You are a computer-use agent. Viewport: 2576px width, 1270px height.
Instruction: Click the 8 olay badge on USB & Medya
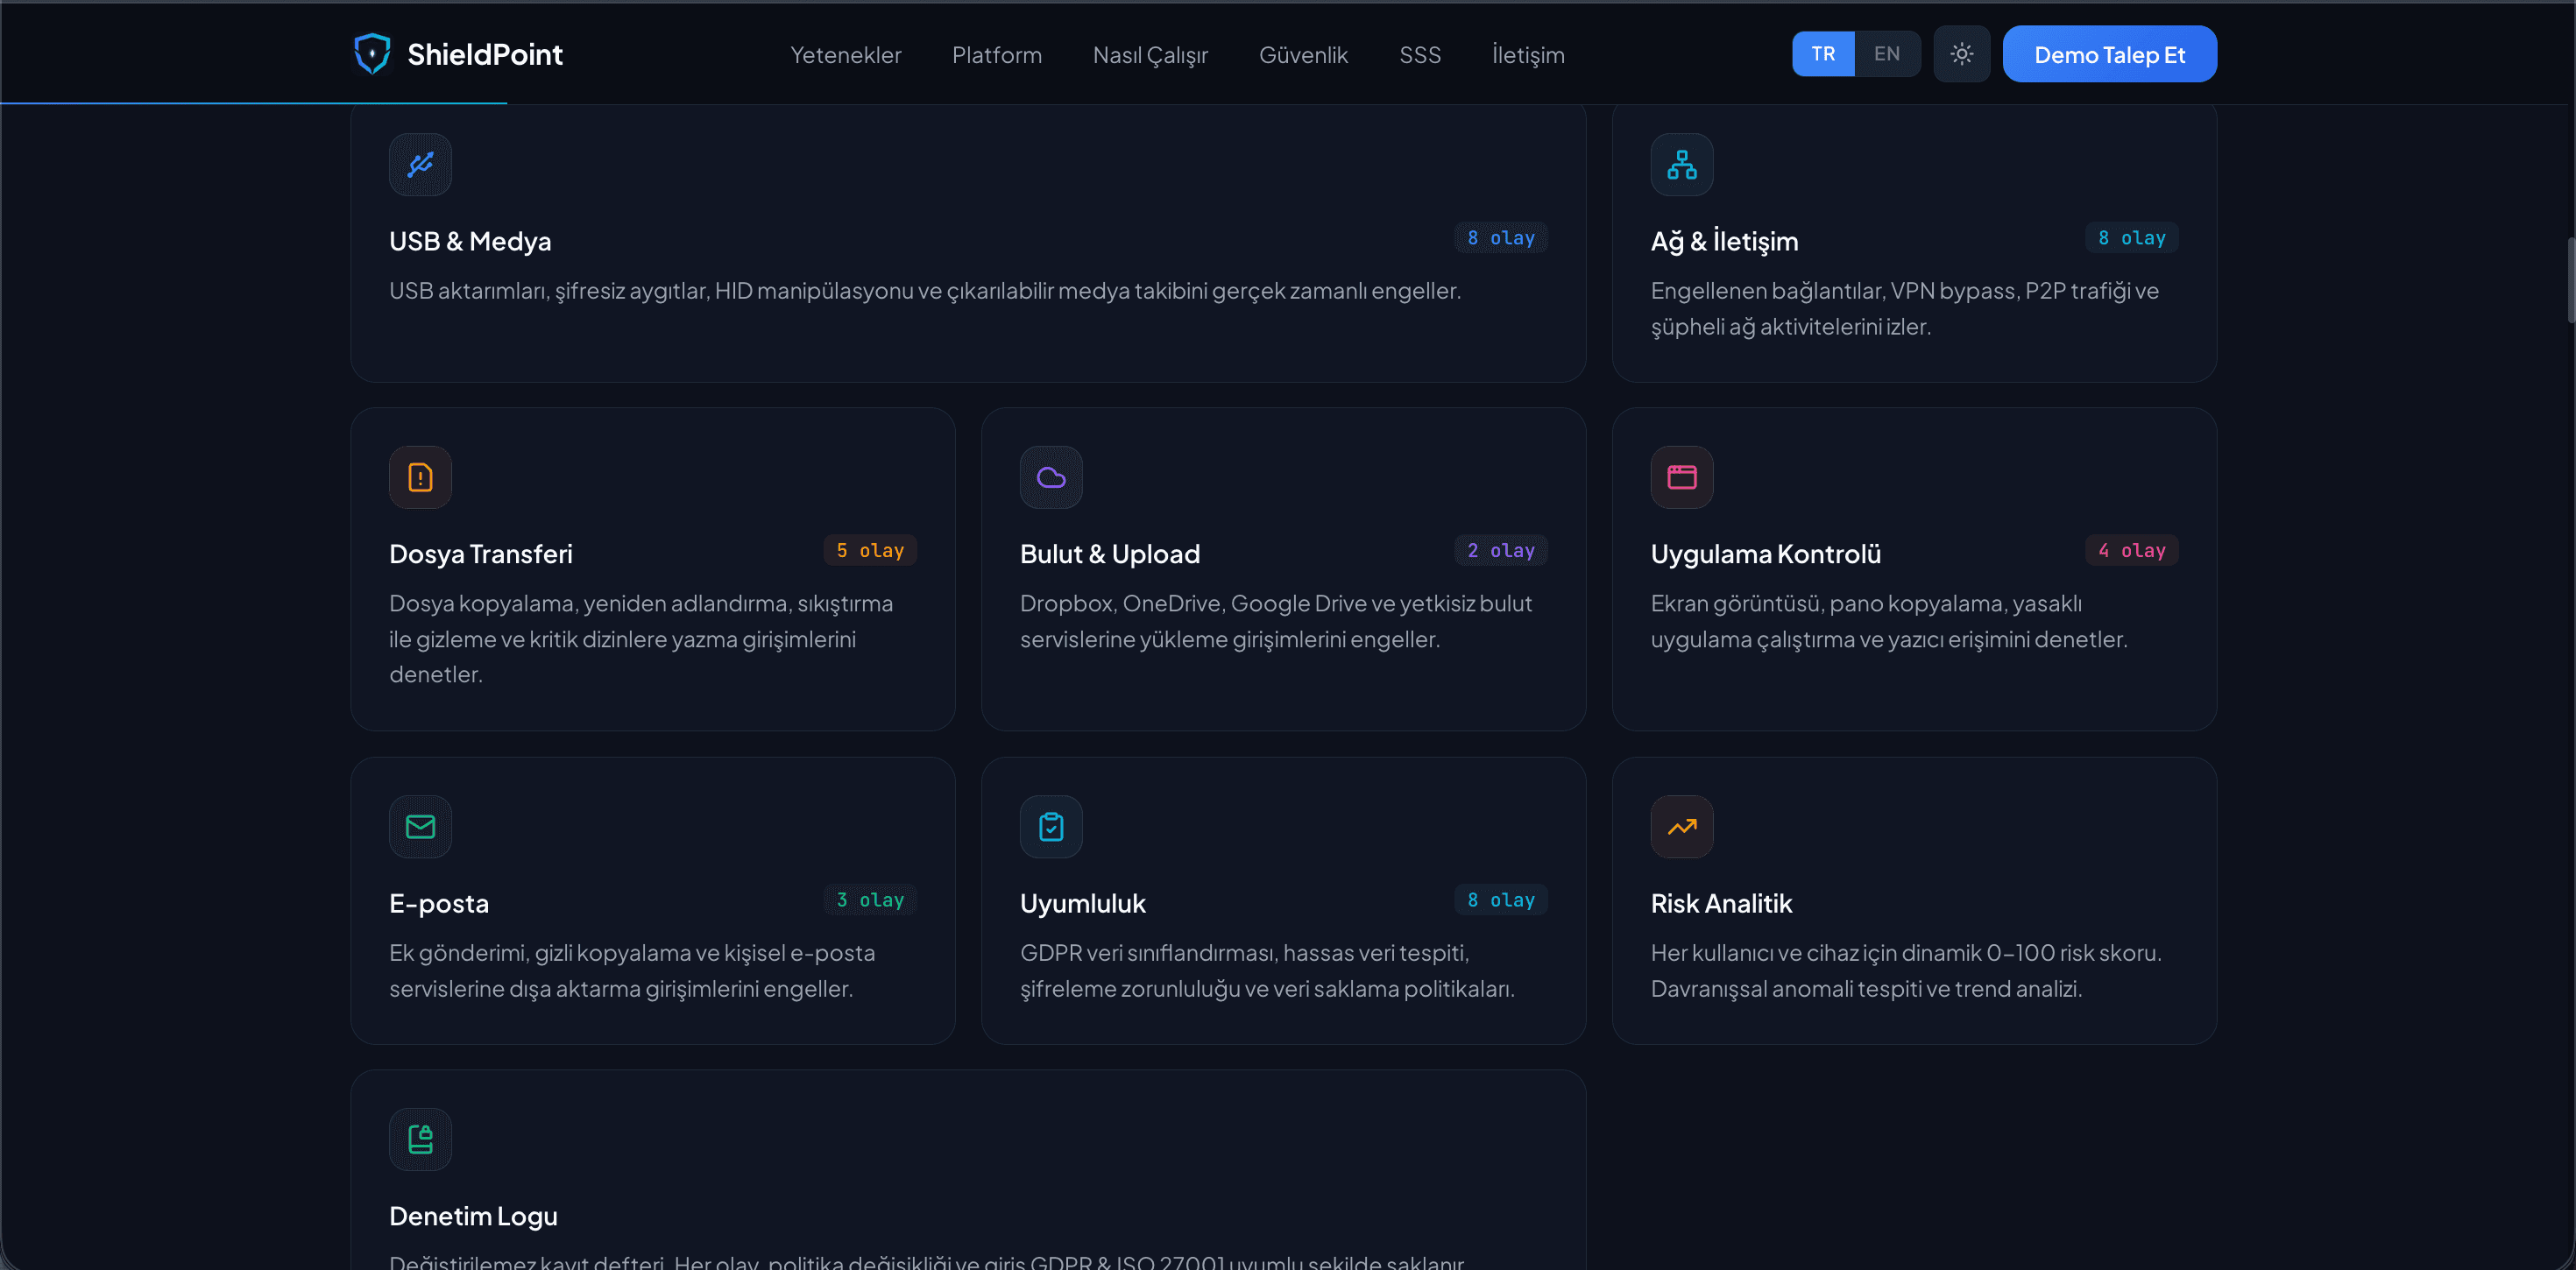(x=1500, y=238)
